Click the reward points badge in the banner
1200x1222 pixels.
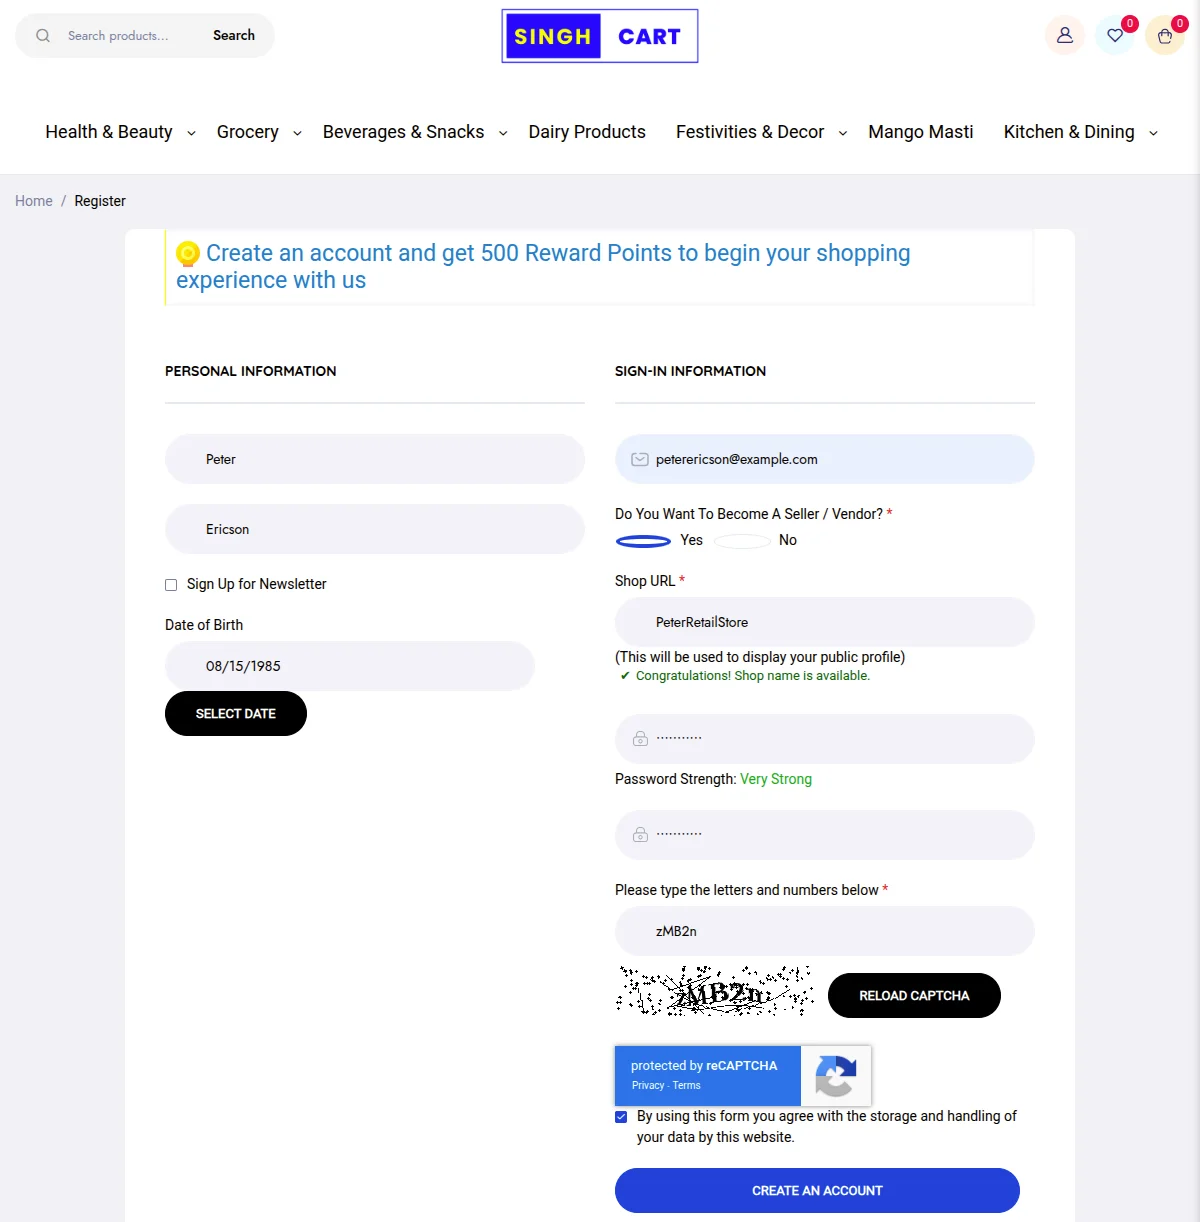point(188,253)
